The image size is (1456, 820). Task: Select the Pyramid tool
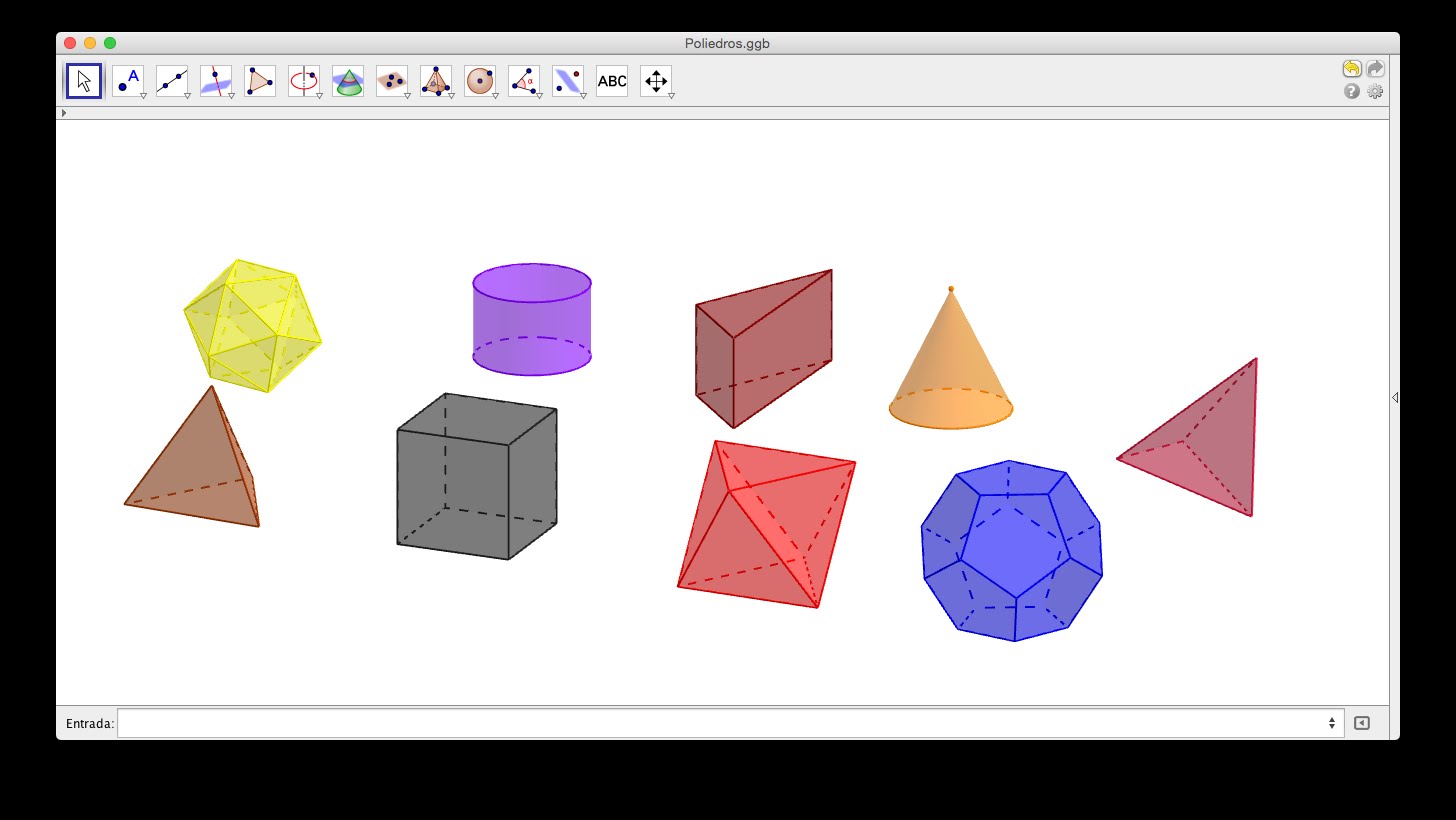point(435,80)
